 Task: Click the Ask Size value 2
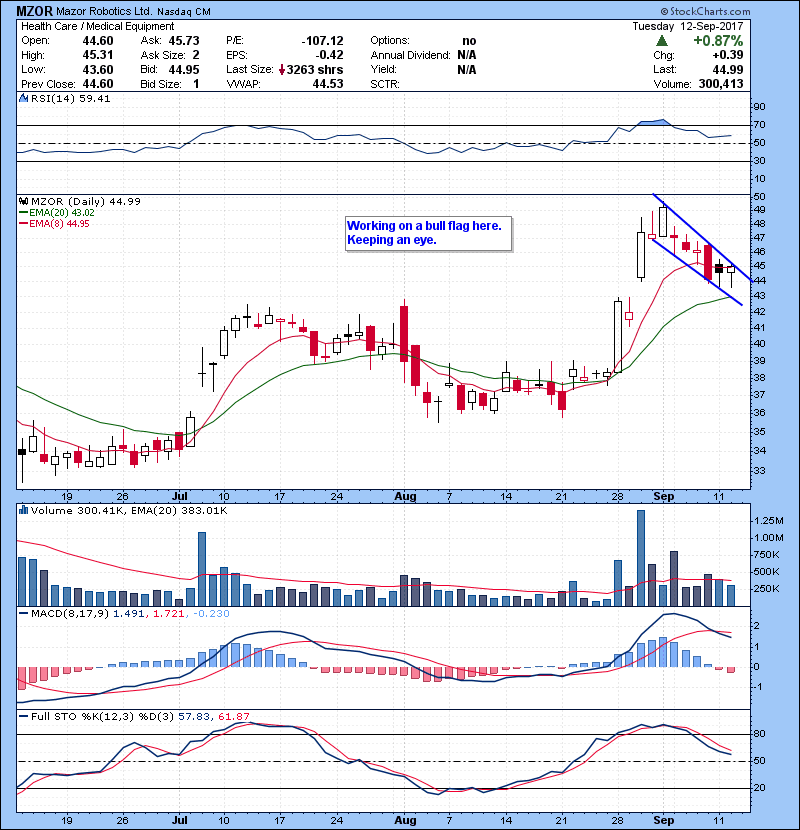(x=196, y=55)
